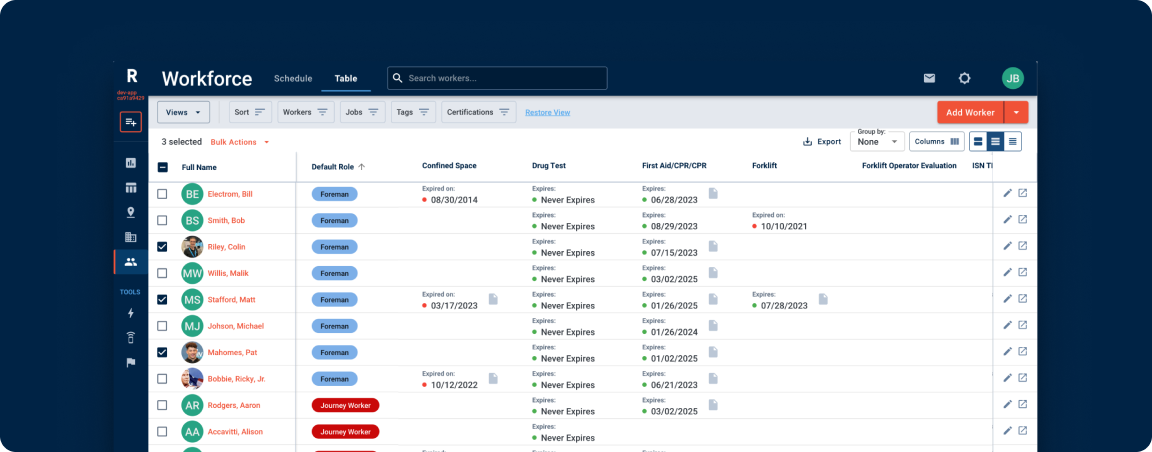Screen dimensions: 1152x452
Task: Open Confined Space document for Bobbie, Ricky, Jr.
Action: coord(493,379)
